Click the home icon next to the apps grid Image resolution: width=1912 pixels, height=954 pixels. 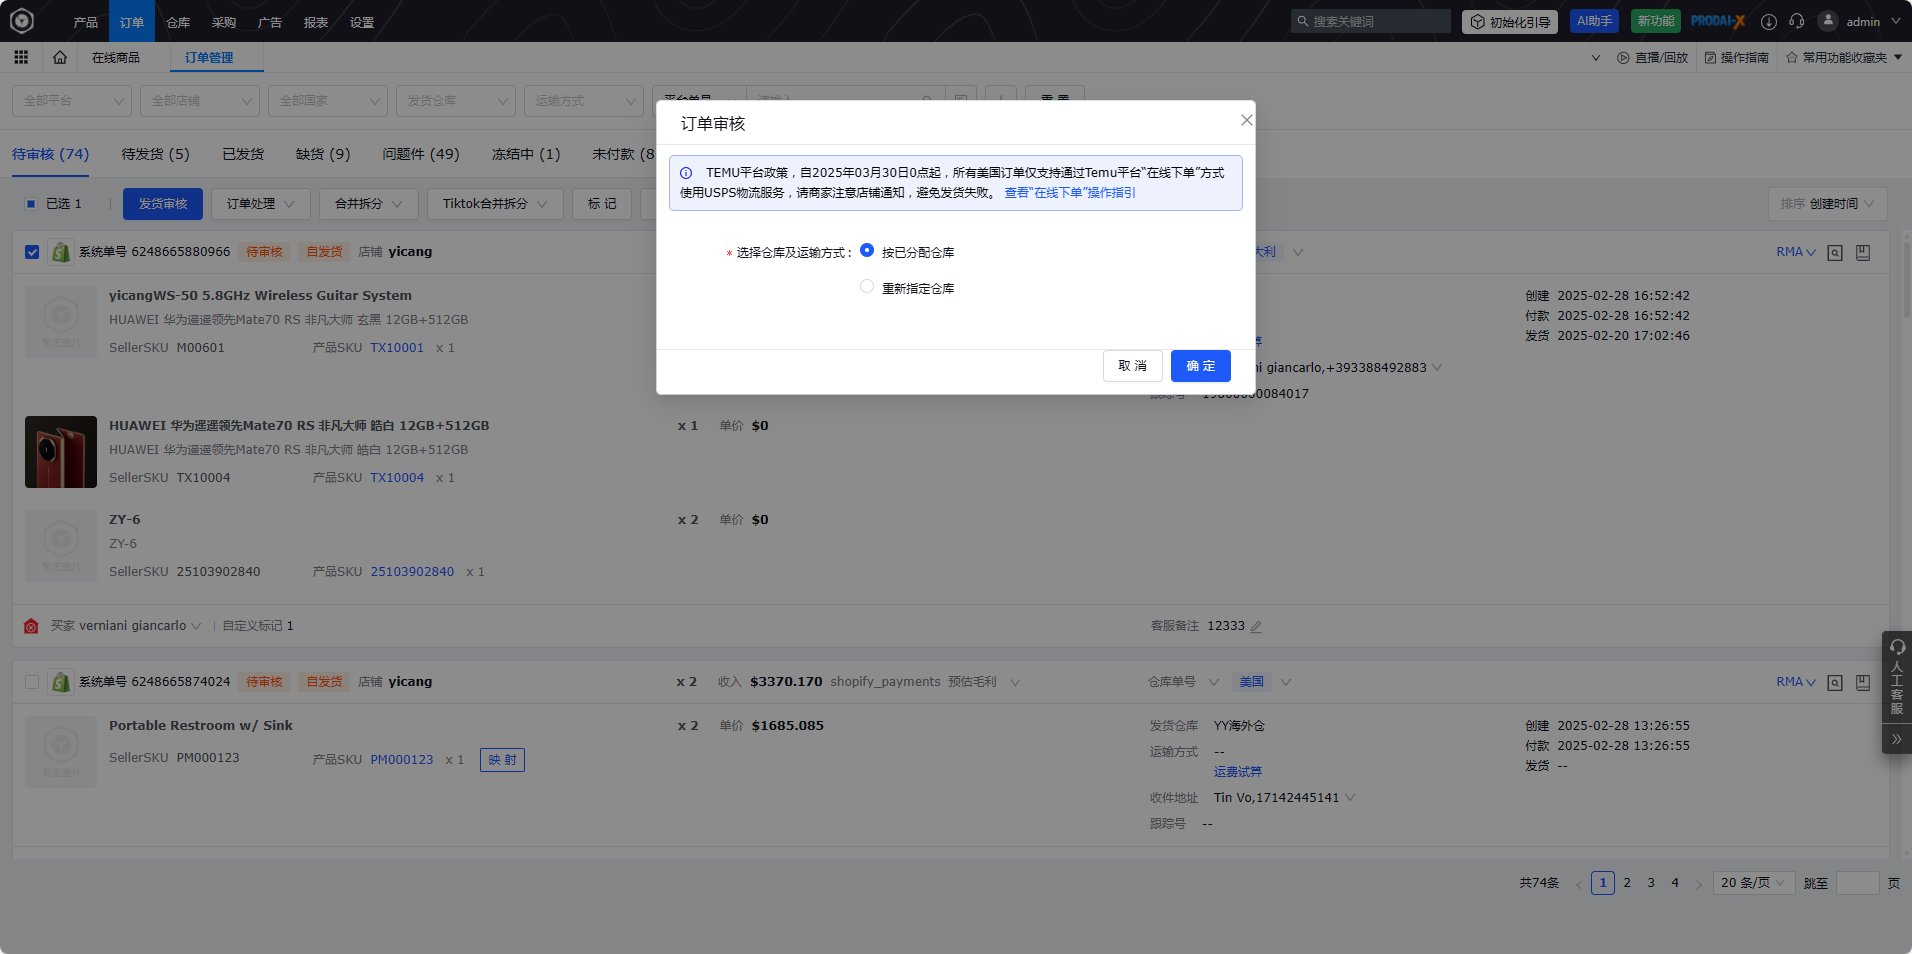pos(59,57)
